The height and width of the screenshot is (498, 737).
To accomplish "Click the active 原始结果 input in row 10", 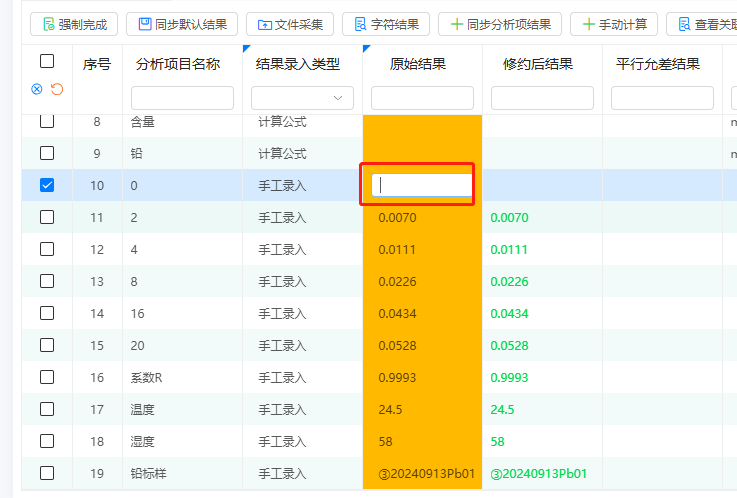I will (x=421, y=185).
